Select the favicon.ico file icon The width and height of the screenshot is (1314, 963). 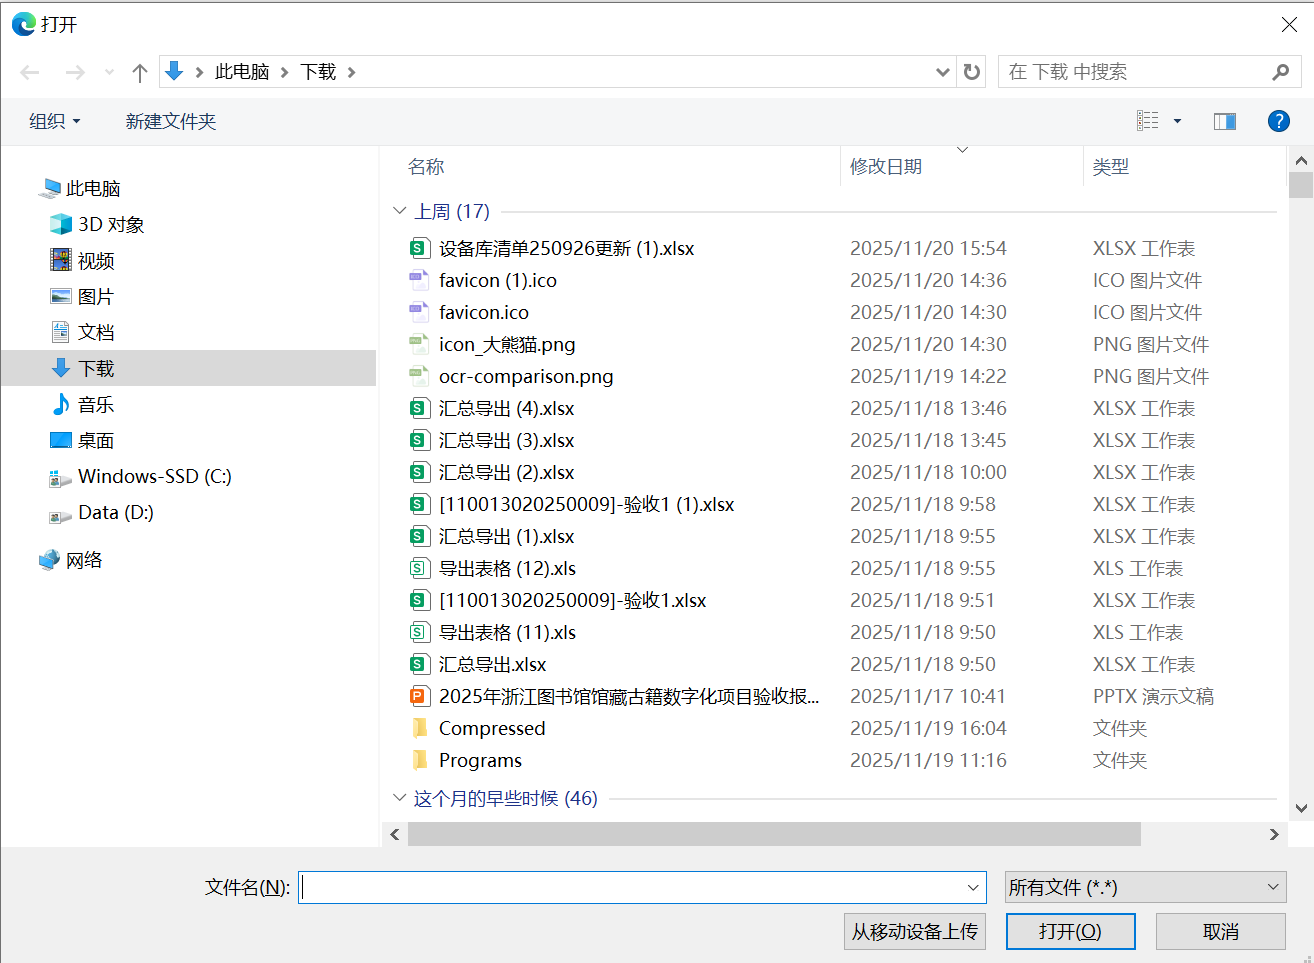(419, 312)
